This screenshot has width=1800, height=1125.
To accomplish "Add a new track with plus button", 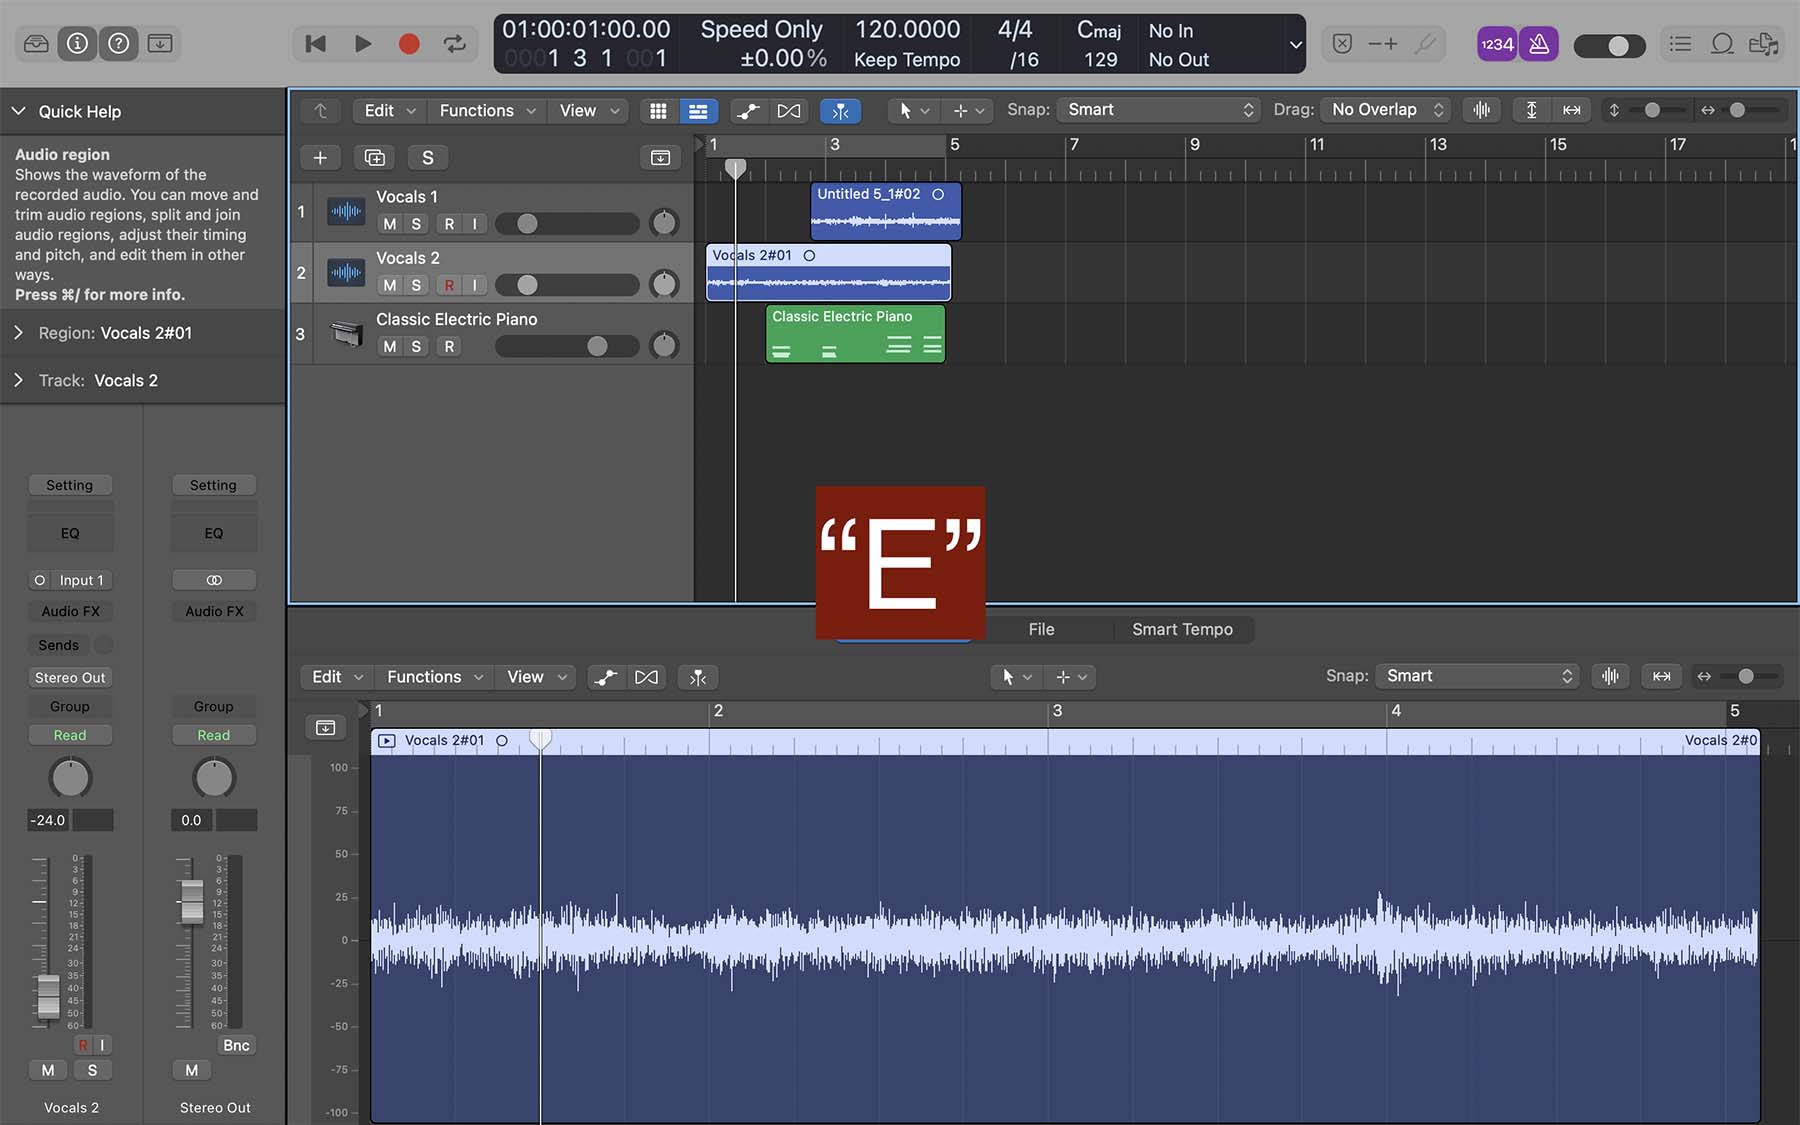I will pos(320,158).
